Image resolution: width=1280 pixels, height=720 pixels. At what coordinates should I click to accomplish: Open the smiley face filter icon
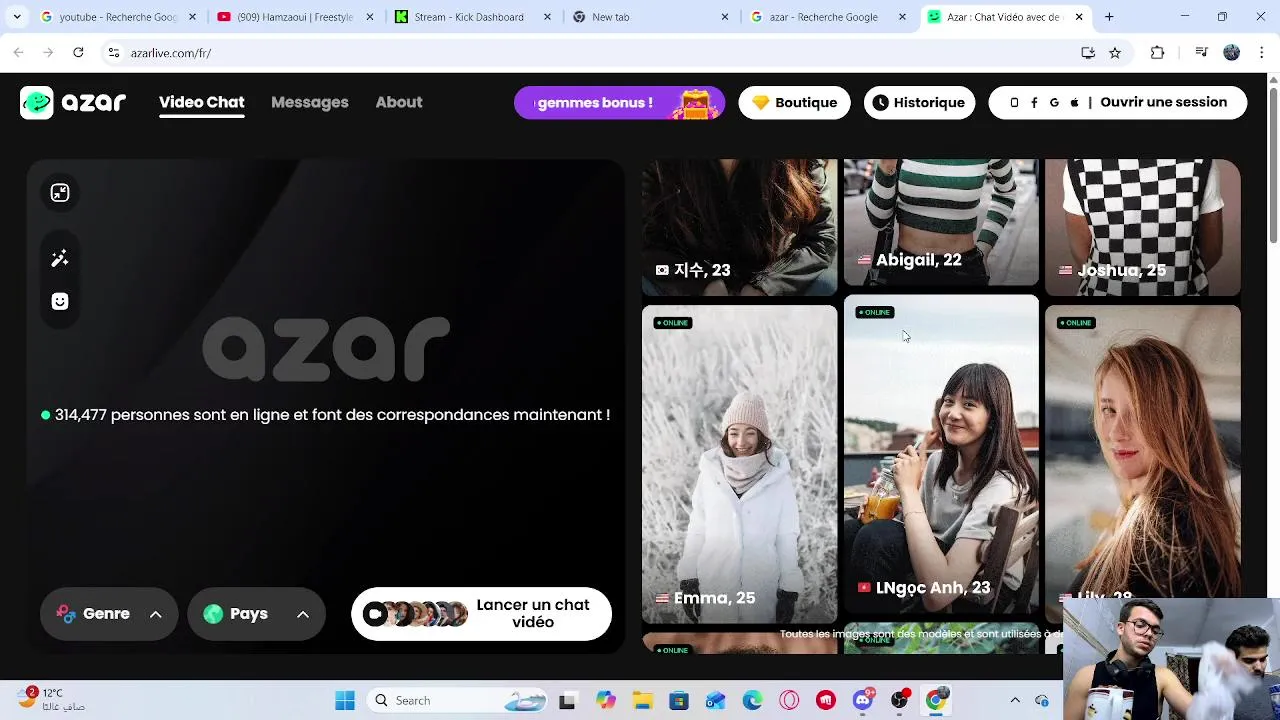coord(60,301)
